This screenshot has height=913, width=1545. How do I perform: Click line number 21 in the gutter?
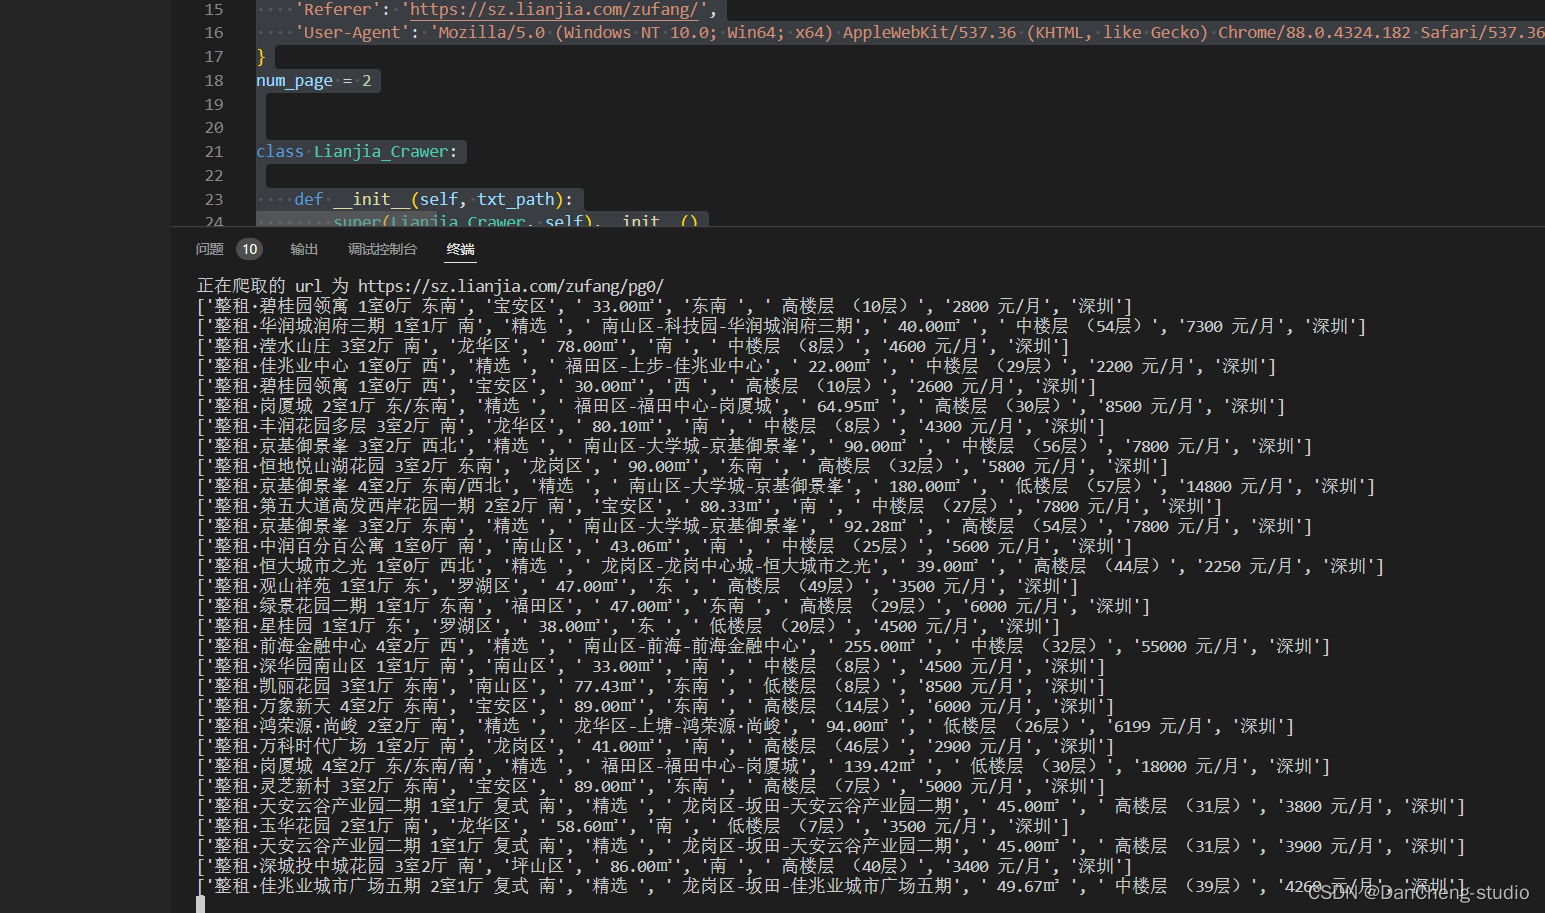(x=214, y=152)
